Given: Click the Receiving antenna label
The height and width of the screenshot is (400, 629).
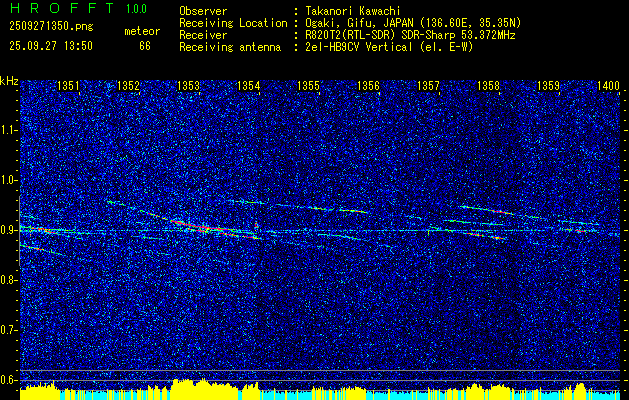Looking at the screenshot, I should tap(230, 47).
